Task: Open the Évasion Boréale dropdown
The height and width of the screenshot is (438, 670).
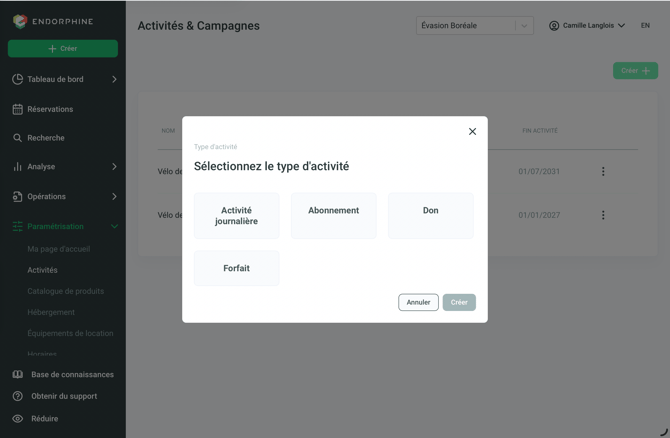Action: pyautogui.click(x=474, y=26)
